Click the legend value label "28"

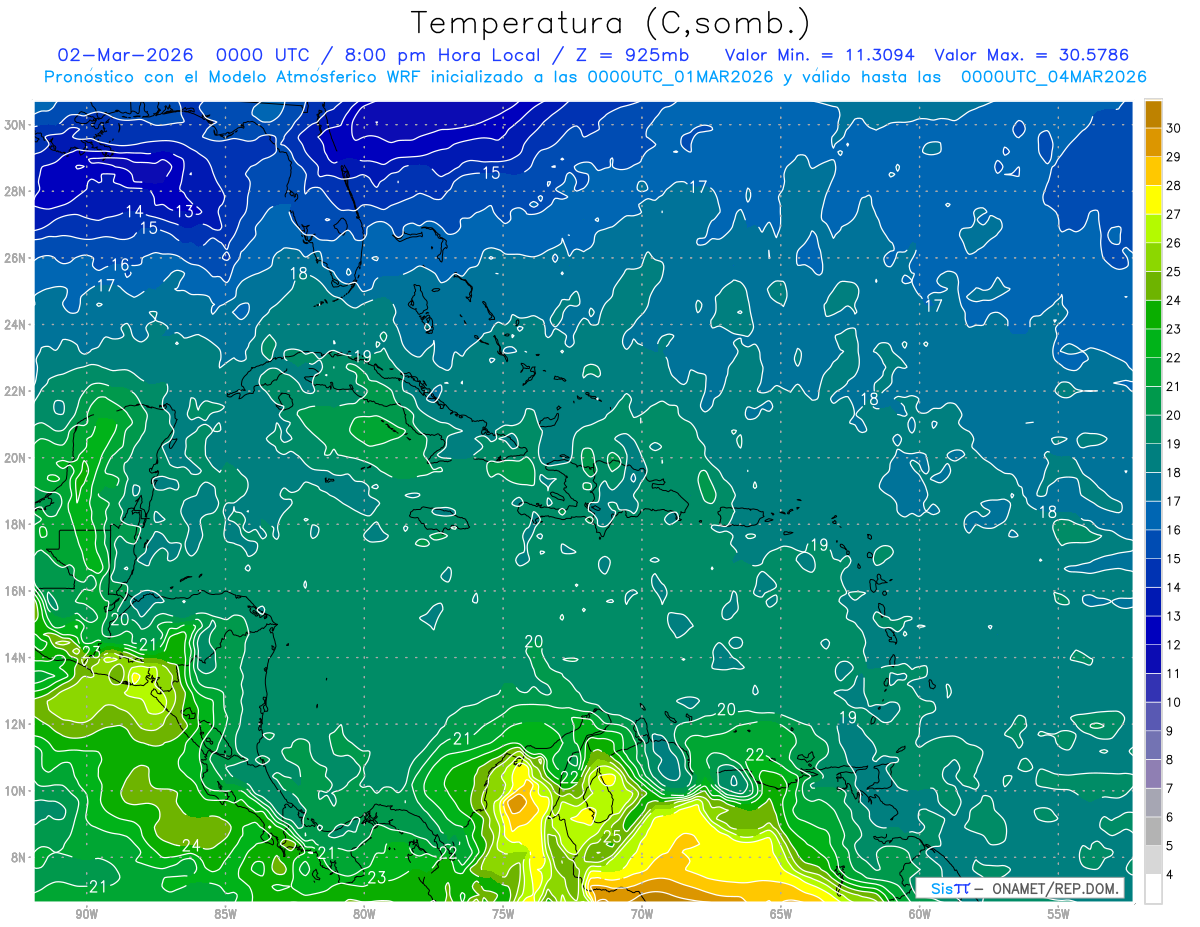(1174, 186)
